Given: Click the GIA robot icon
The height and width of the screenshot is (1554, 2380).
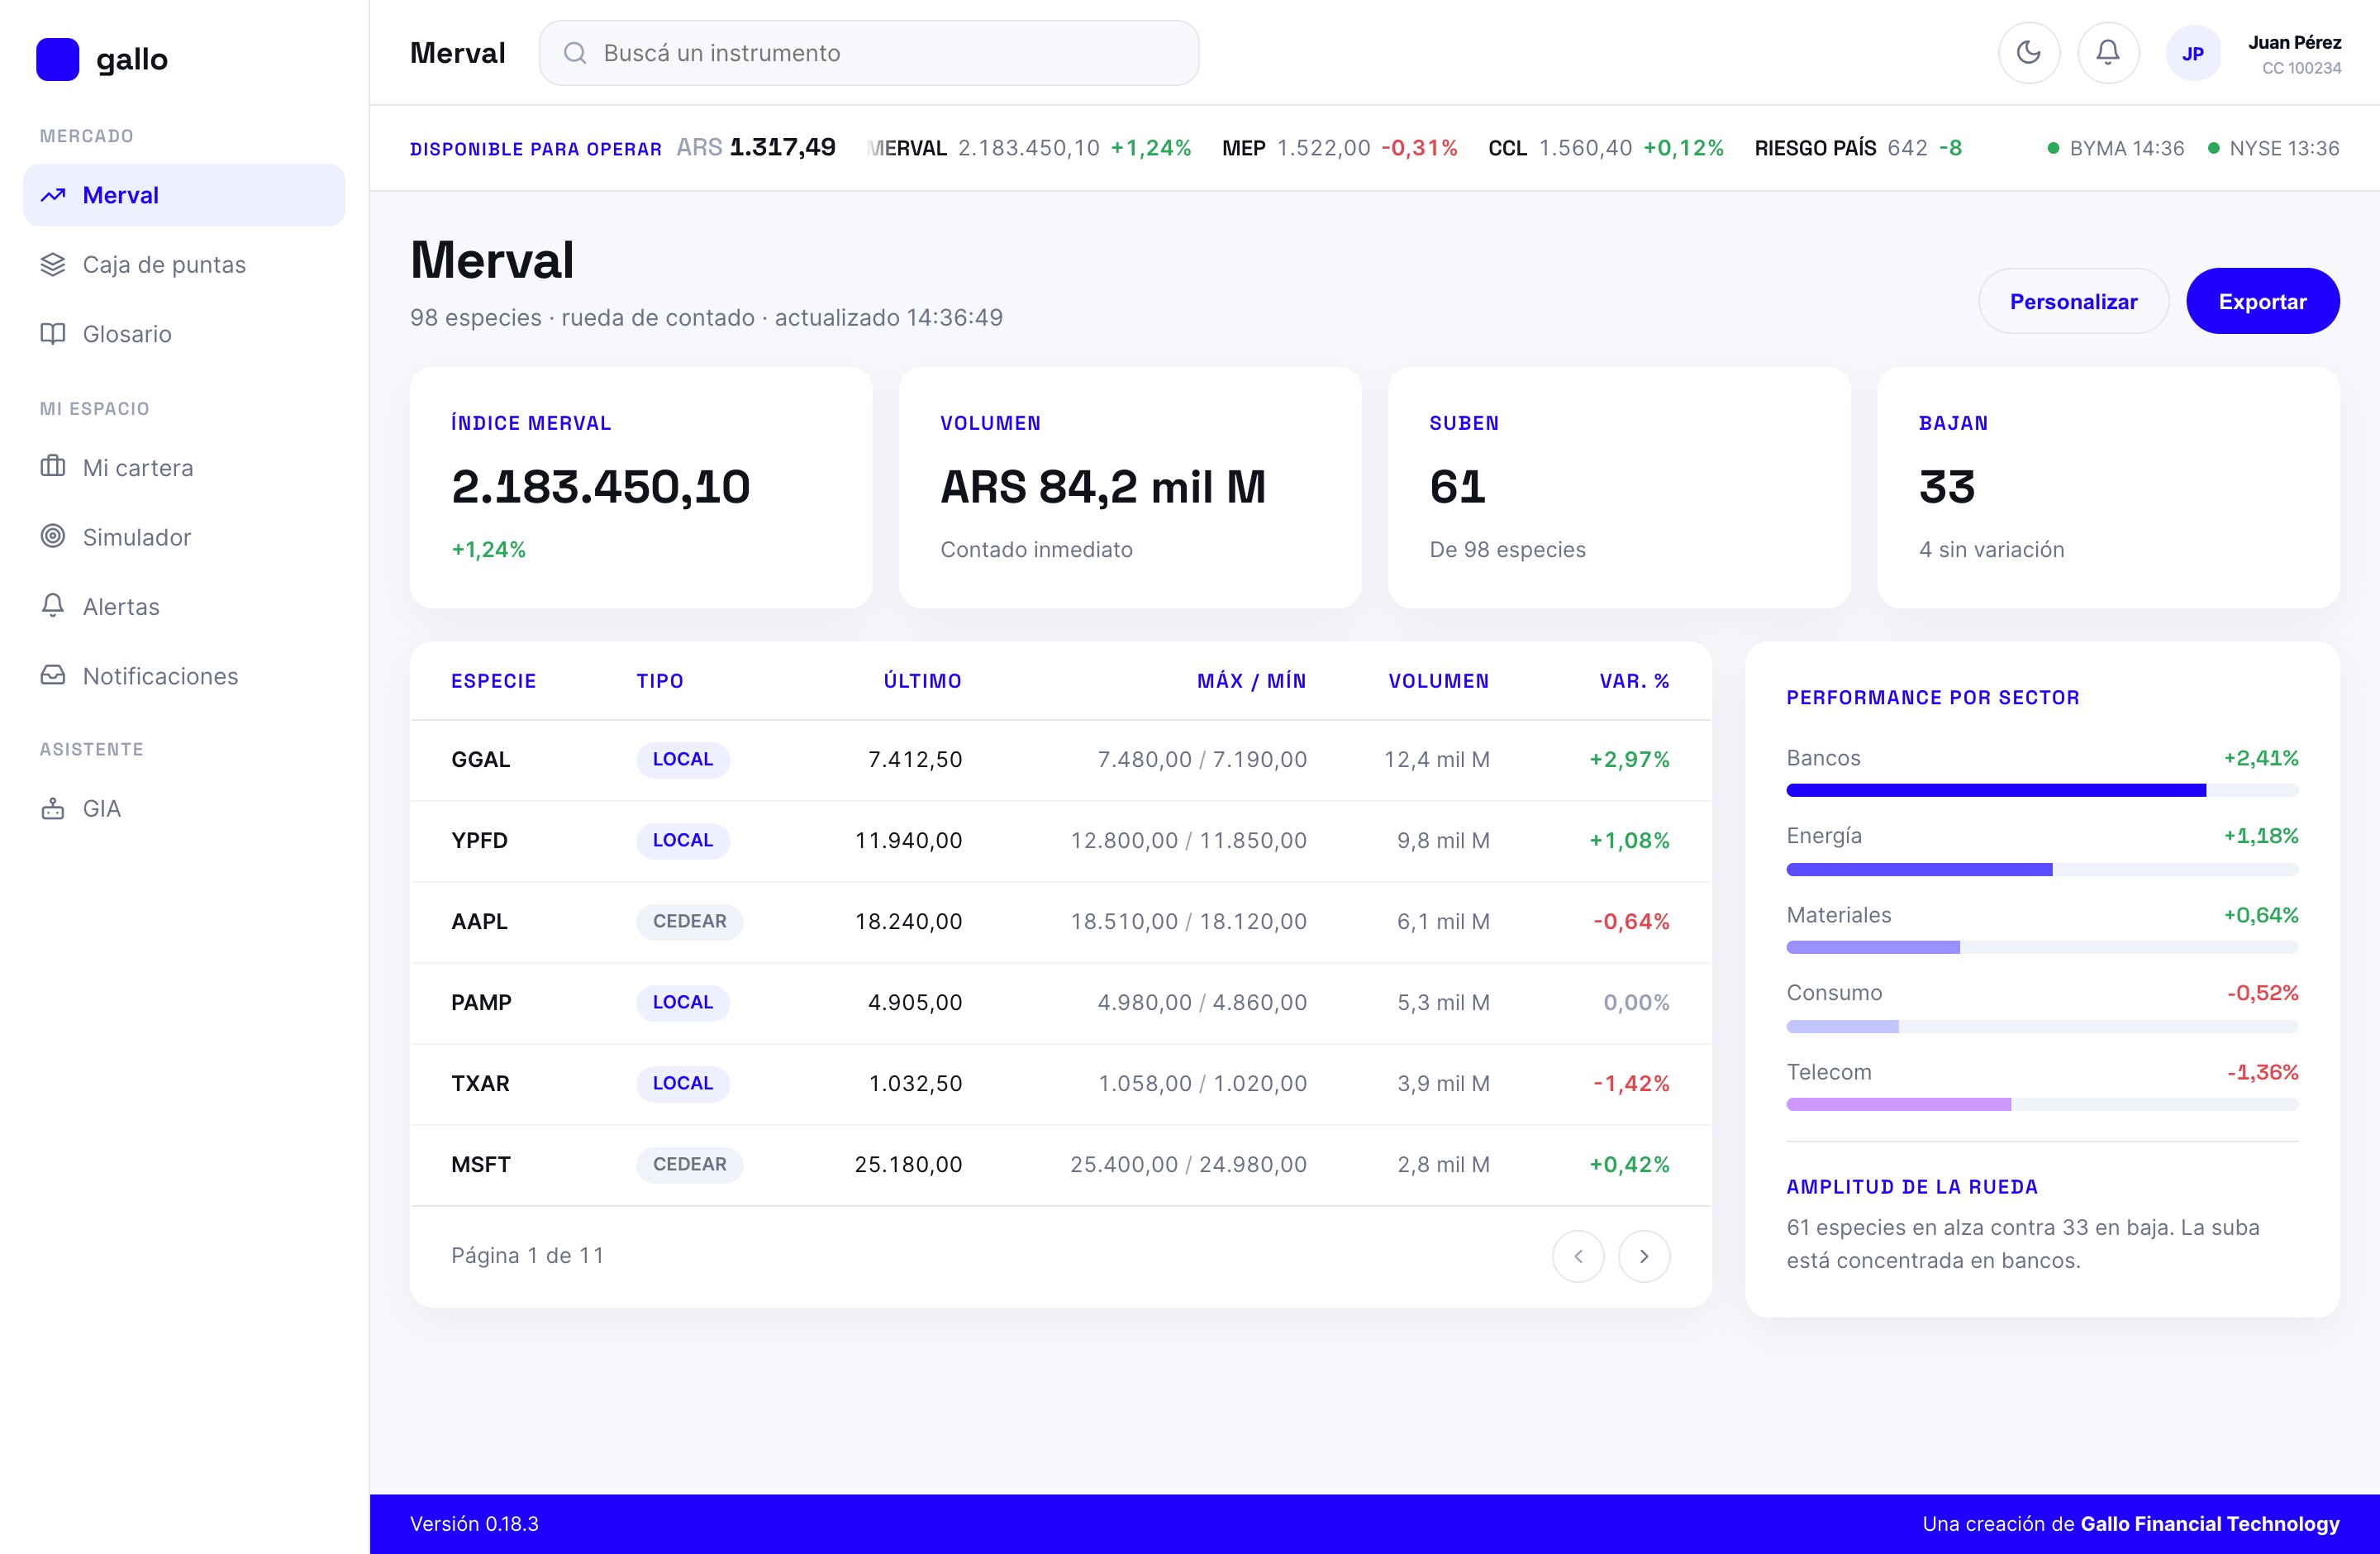Looking at the screenshot, I should click(x=53, y=808).
